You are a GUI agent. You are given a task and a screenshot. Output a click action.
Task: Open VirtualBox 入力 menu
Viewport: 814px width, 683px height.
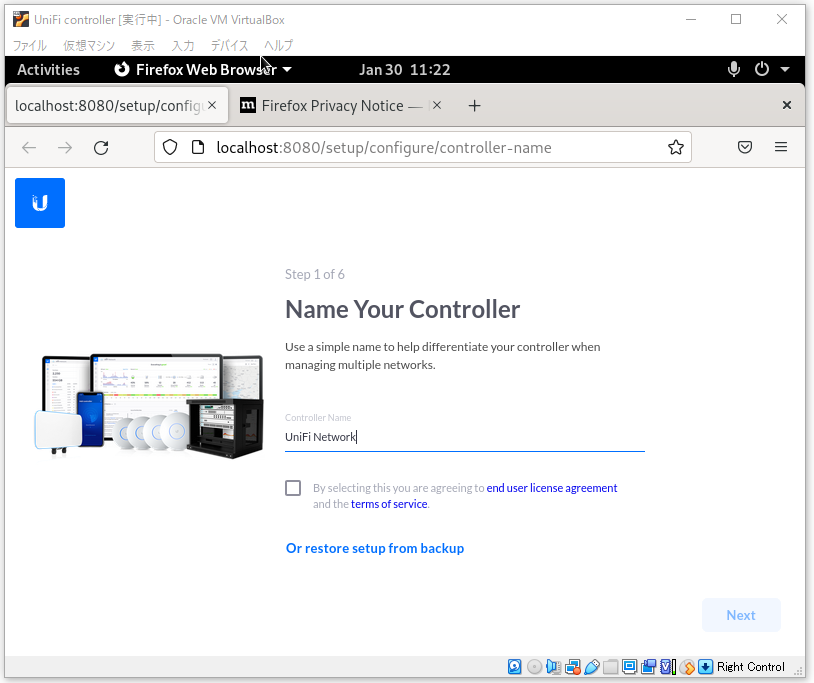(x=183, y=45)
